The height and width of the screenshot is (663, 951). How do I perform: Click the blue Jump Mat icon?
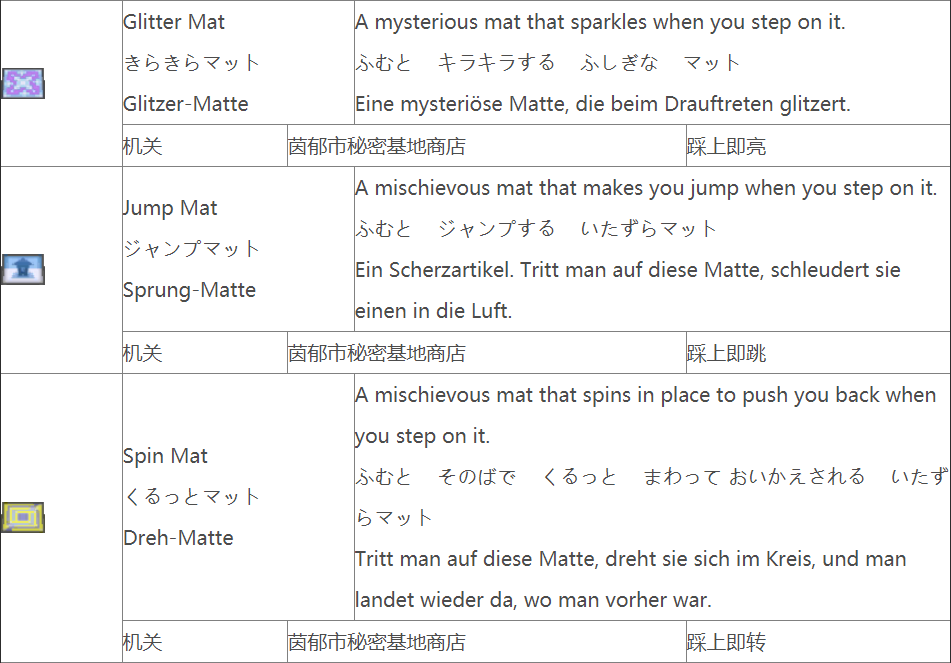(23, 269)
